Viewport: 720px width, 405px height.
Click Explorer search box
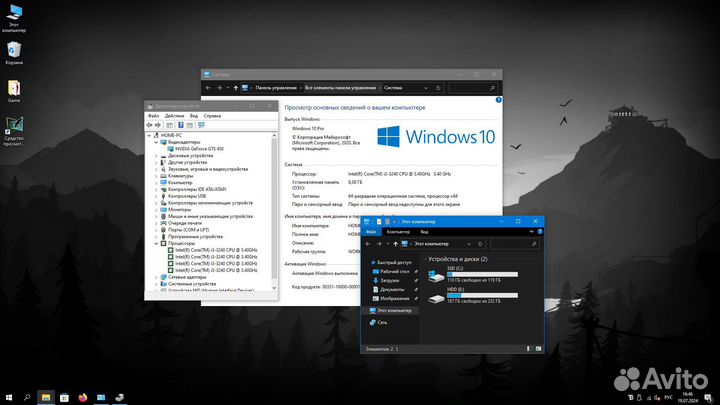(514, 244)
